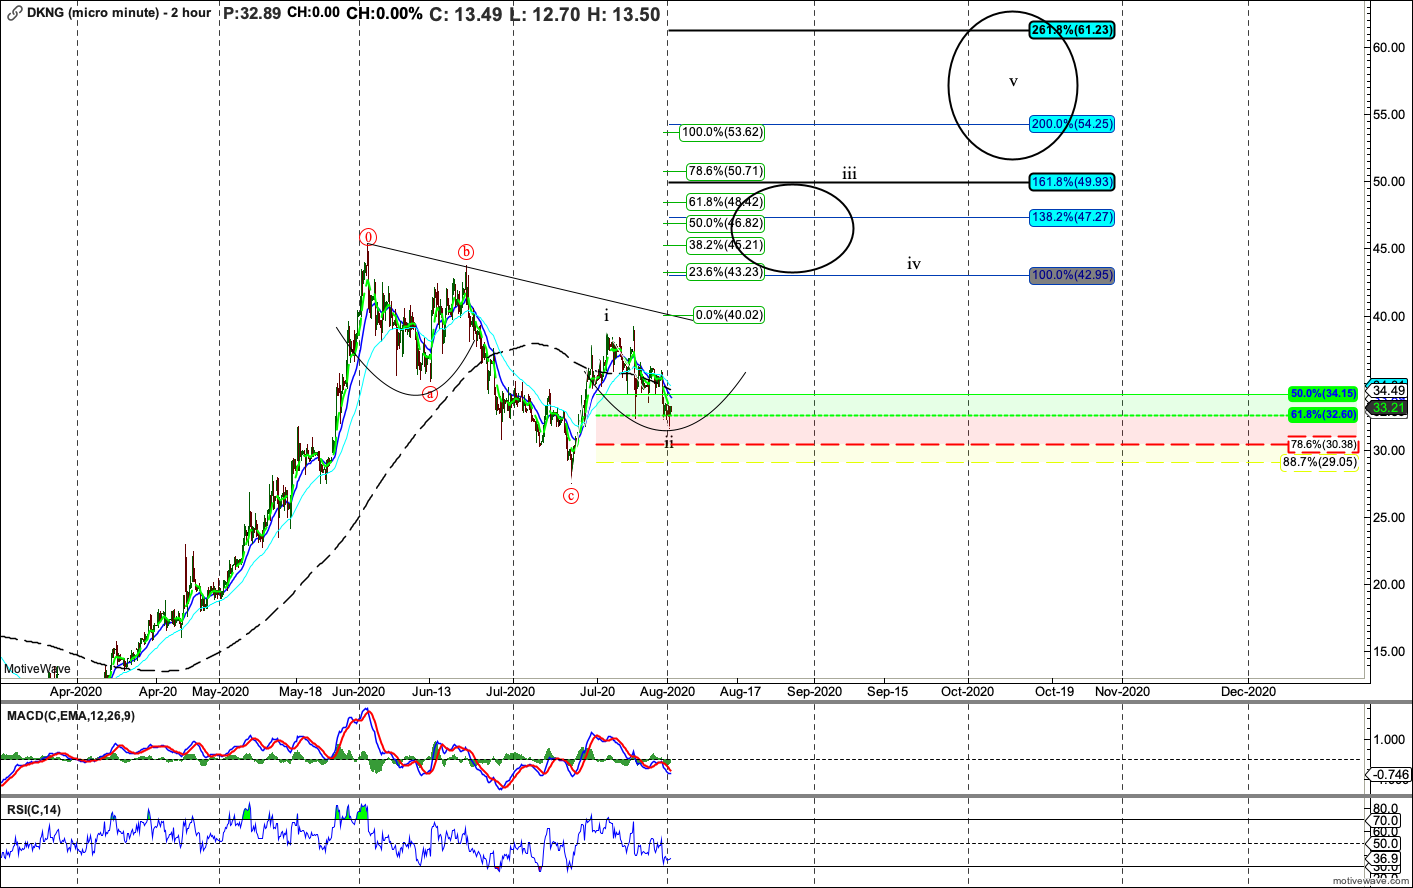Select the 50.0%(46.82) retracement label

(x=725, y=223)
